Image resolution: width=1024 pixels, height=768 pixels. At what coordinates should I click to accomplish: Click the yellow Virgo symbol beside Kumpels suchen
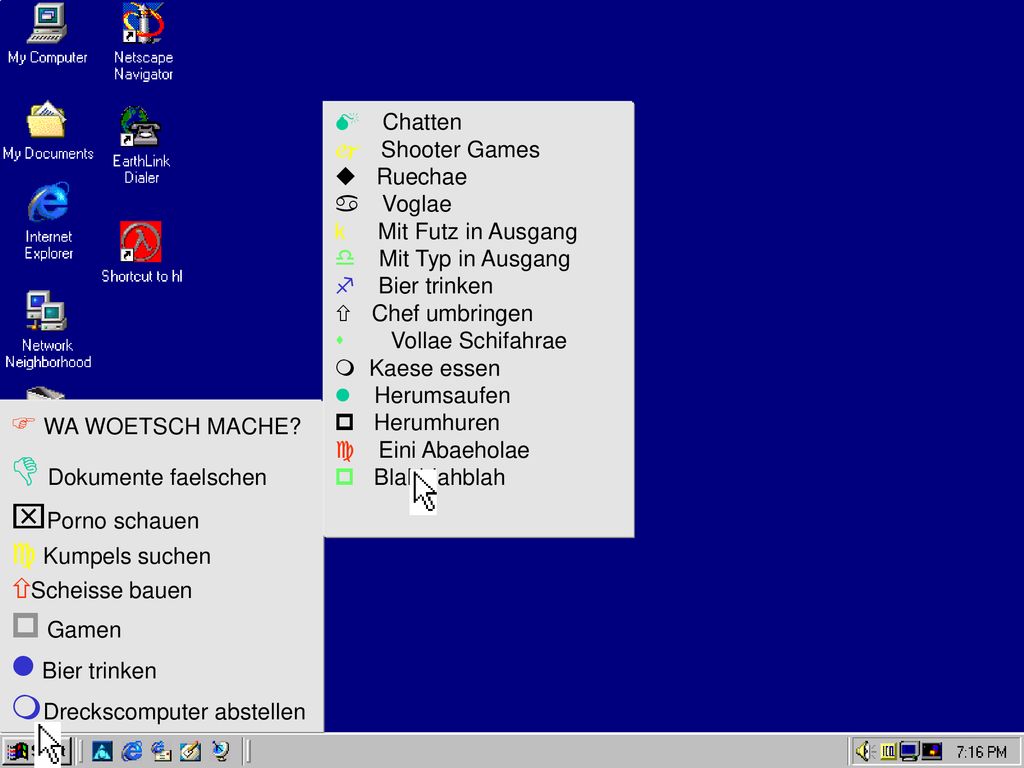pos(24,555)
